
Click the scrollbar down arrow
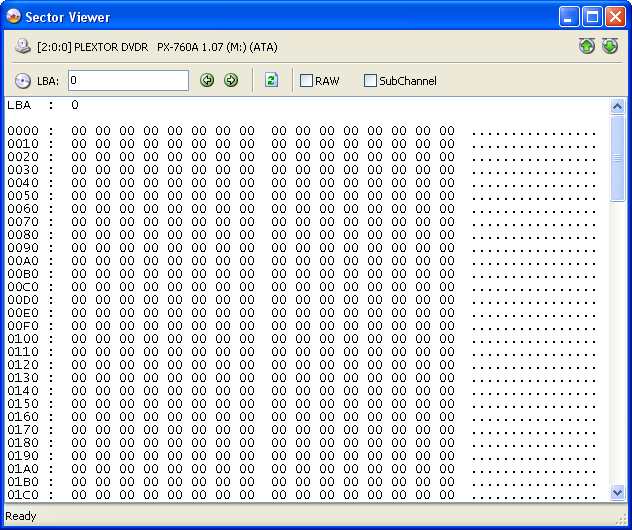[x=617, y=493]
